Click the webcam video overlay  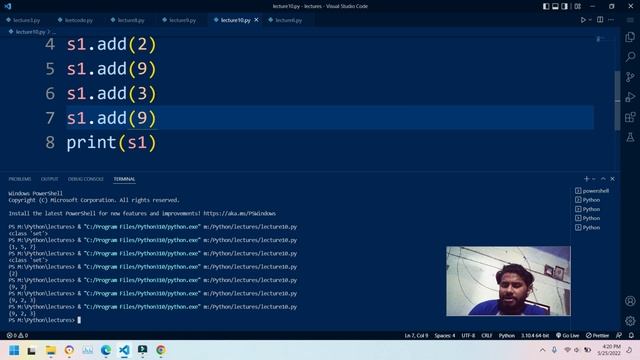point(508,281)
